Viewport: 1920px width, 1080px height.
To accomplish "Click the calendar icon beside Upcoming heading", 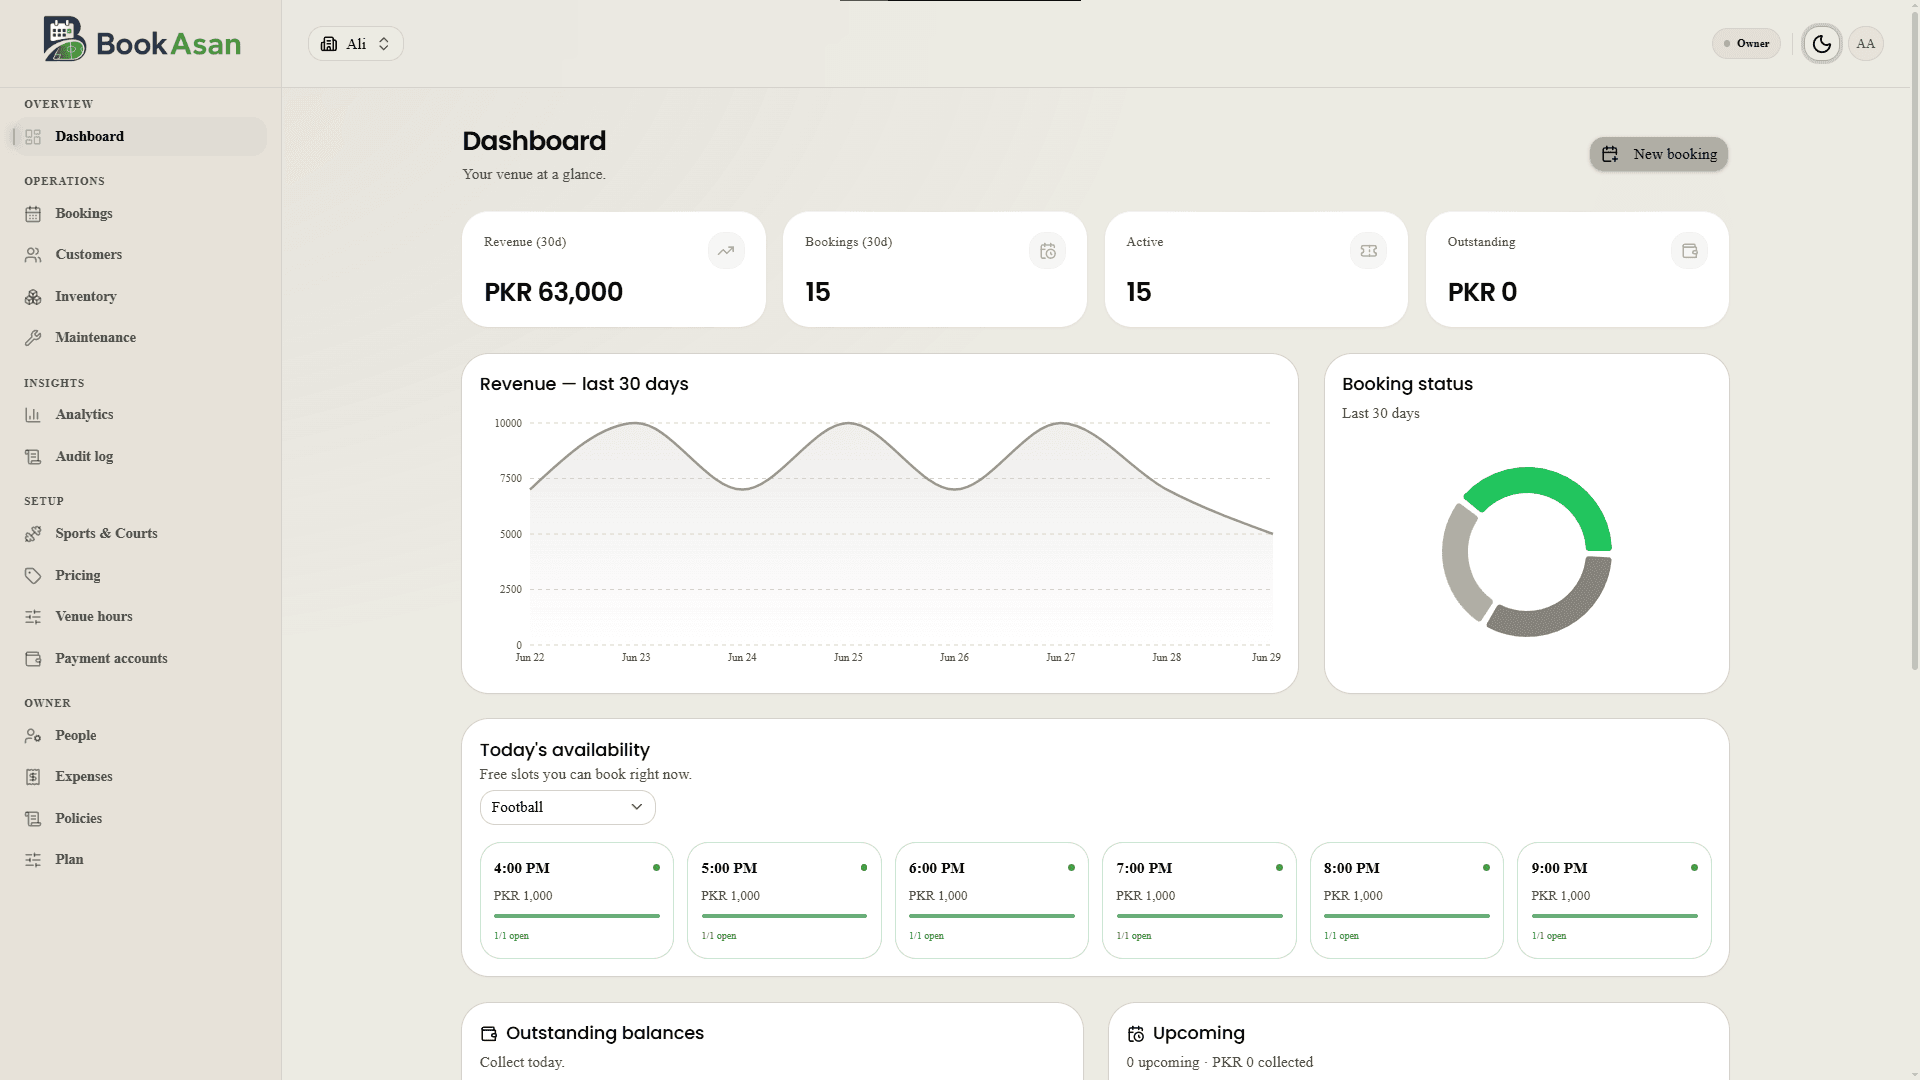I will coord(1136,1034).
